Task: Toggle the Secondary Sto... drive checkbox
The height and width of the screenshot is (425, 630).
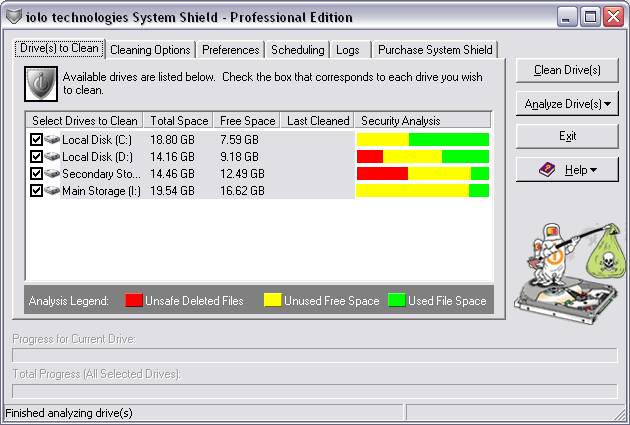Action: click(36, 174)
